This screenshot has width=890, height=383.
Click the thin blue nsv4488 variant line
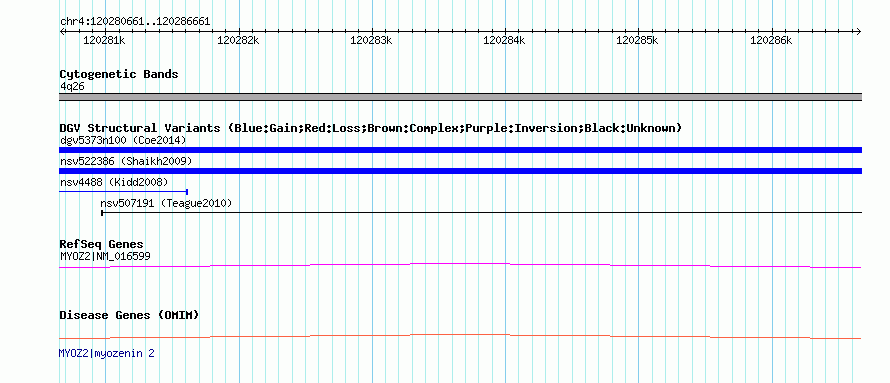tap(123, 192)
